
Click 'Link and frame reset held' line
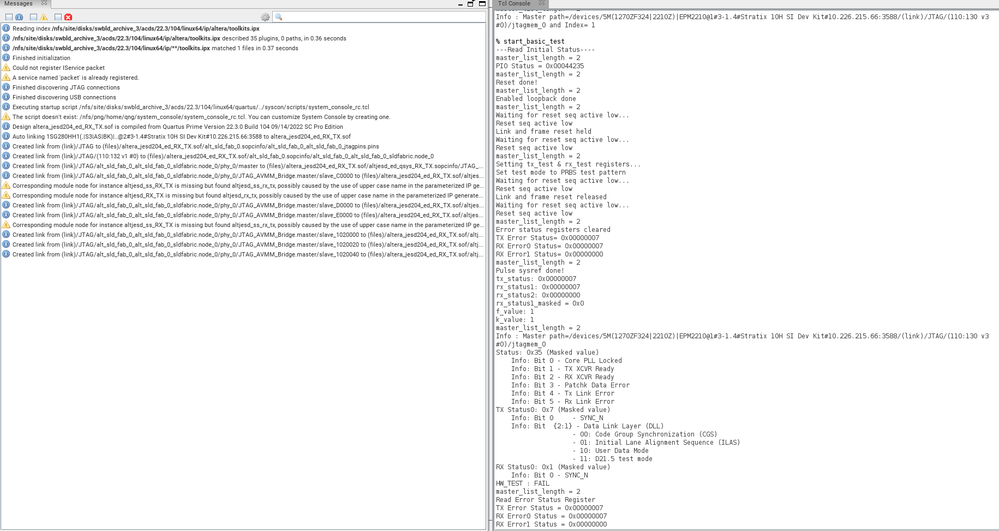point(543,131)
